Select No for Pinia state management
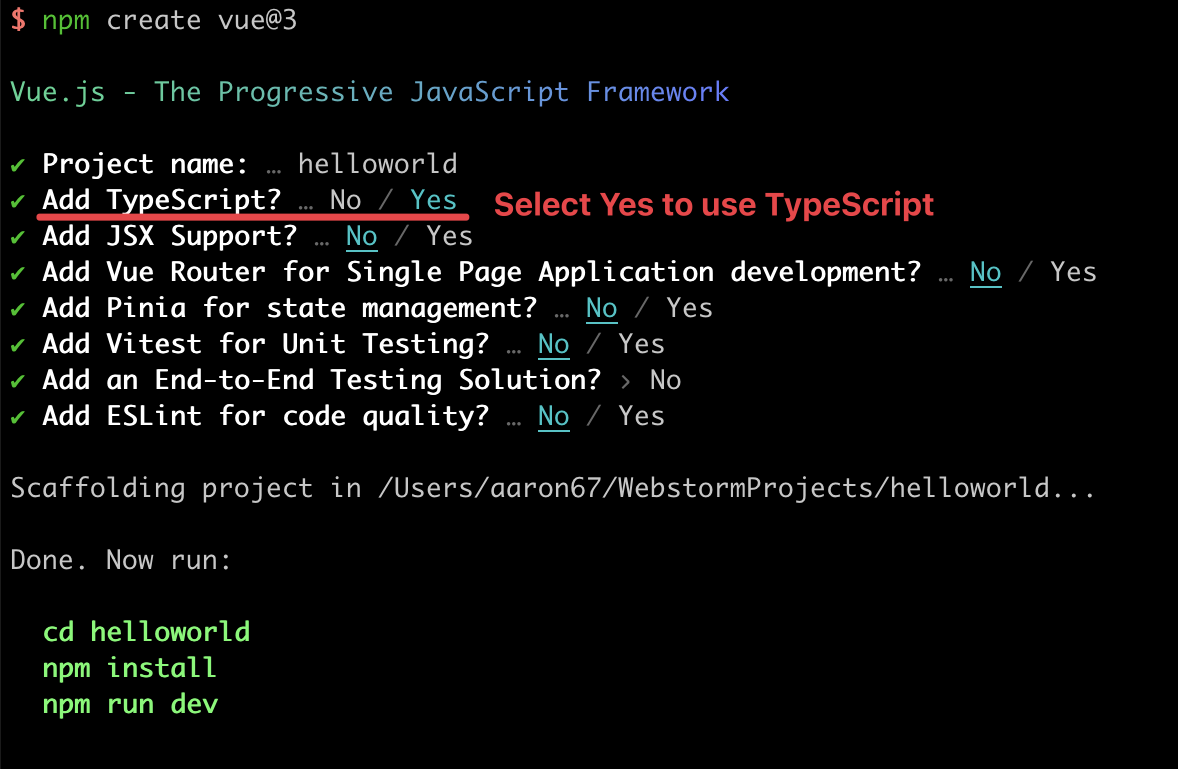 (x=601, y=308)
